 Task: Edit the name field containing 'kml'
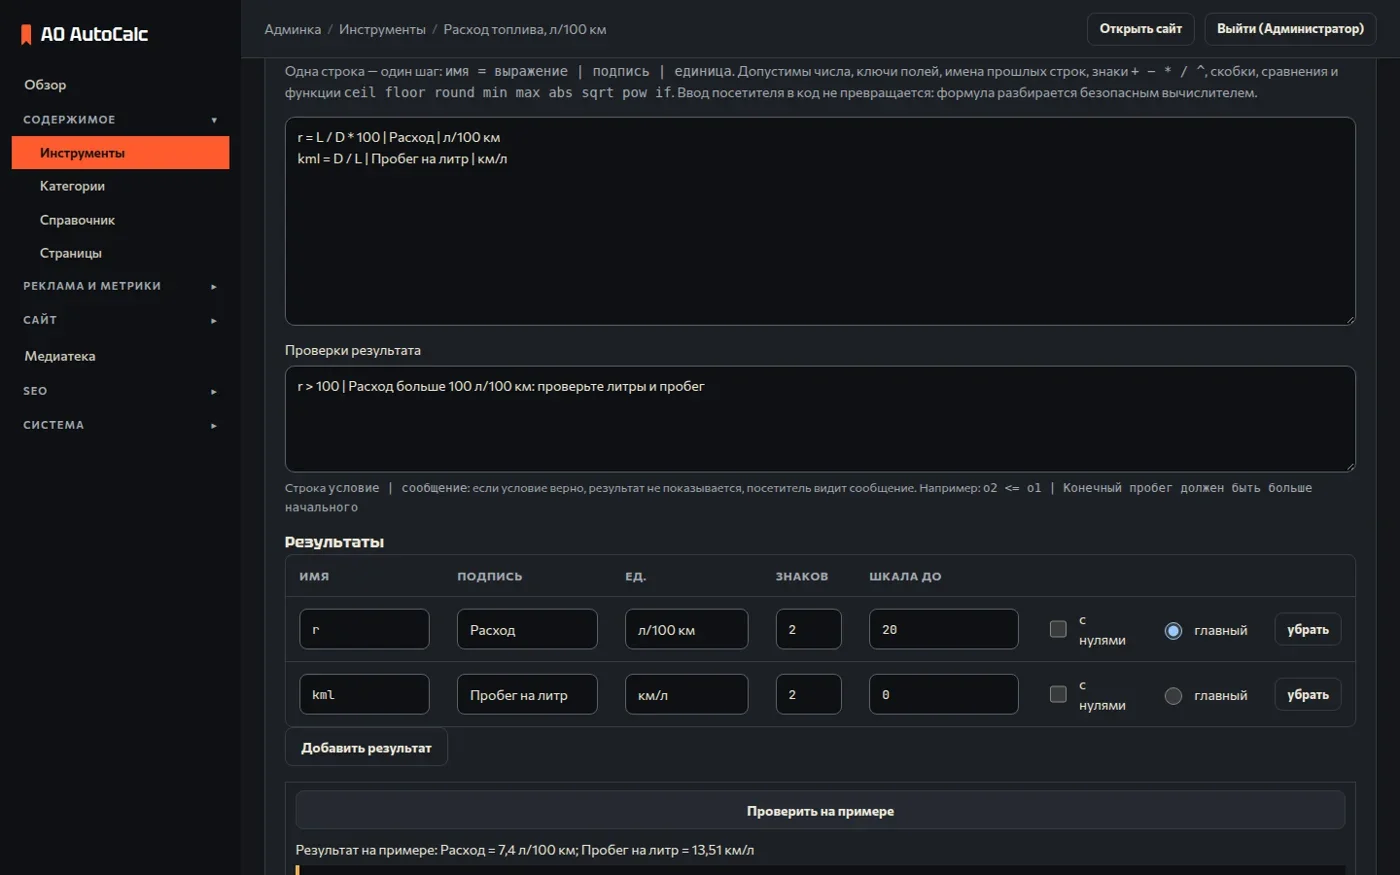(364, 694)
